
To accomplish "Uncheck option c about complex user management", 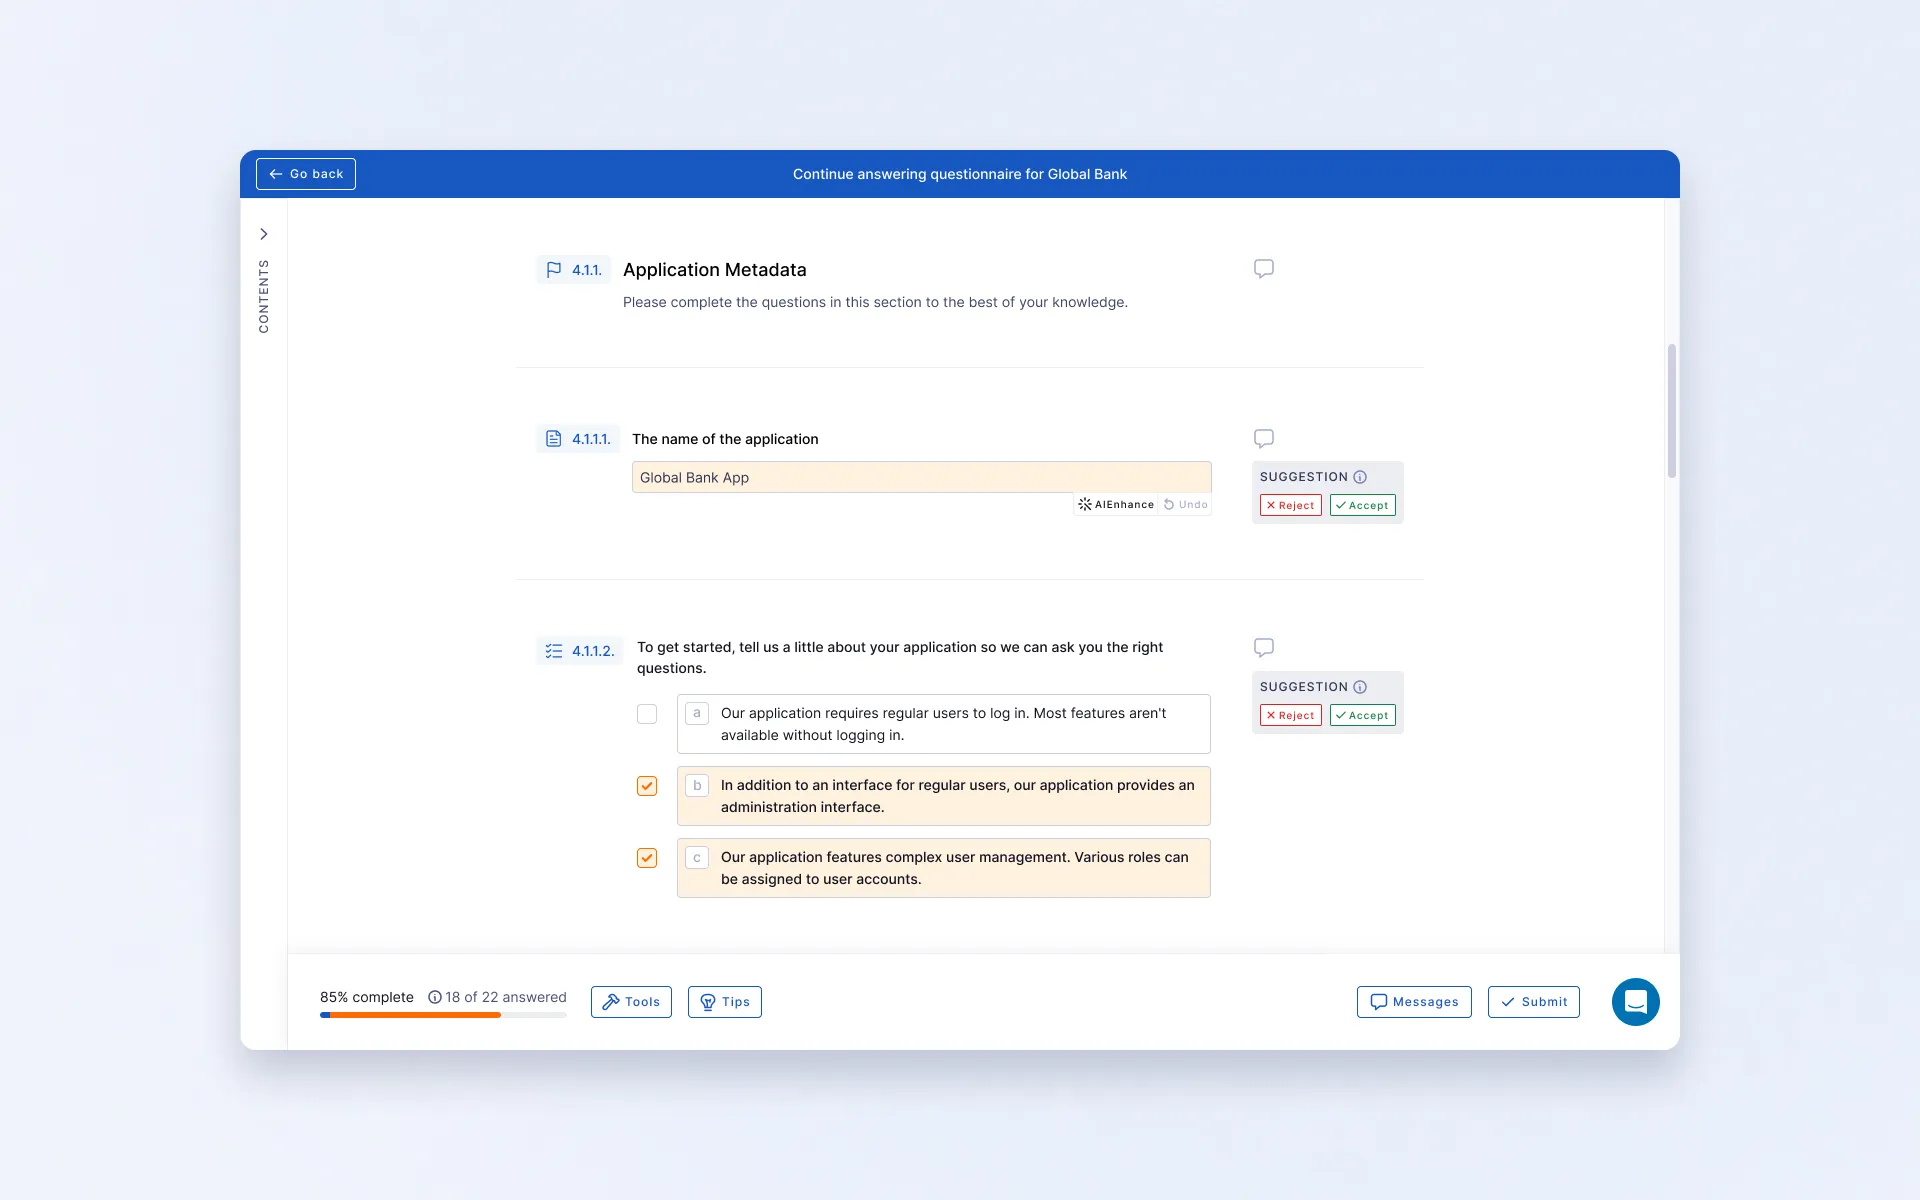I will pyautogui.click(x=647, y=858).
